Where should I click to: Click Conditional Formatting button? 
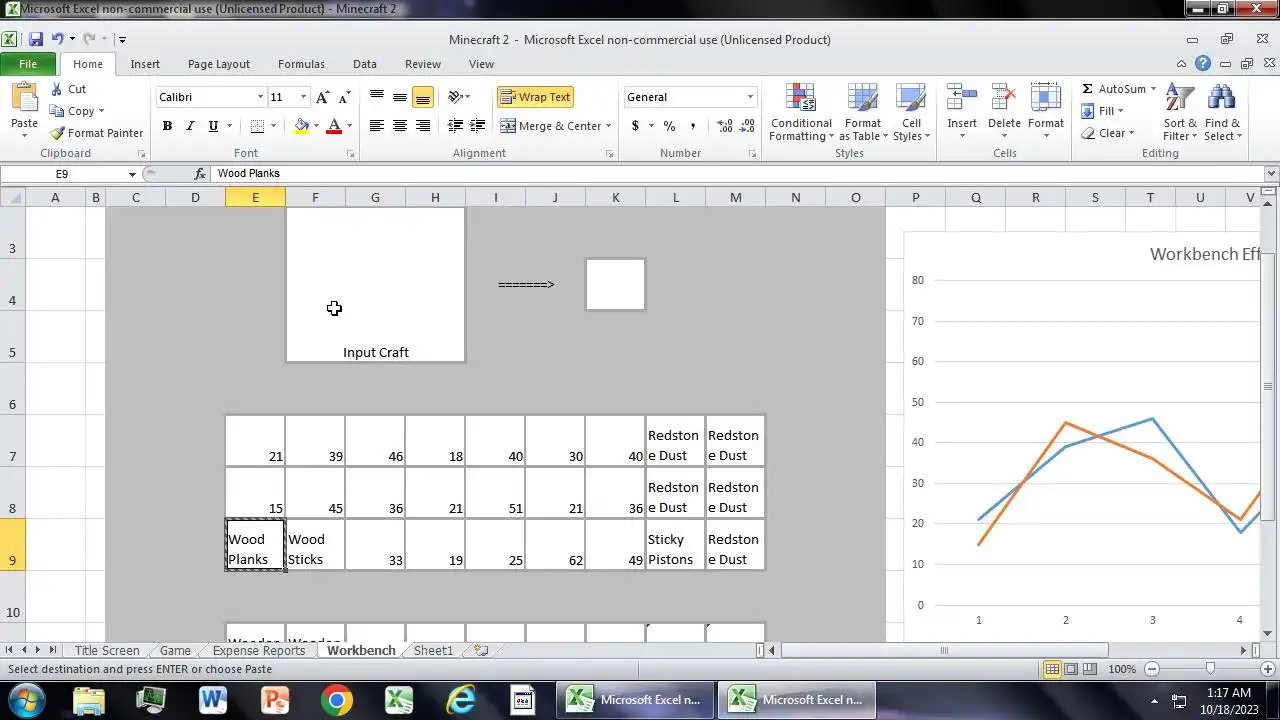pos(801,113)
